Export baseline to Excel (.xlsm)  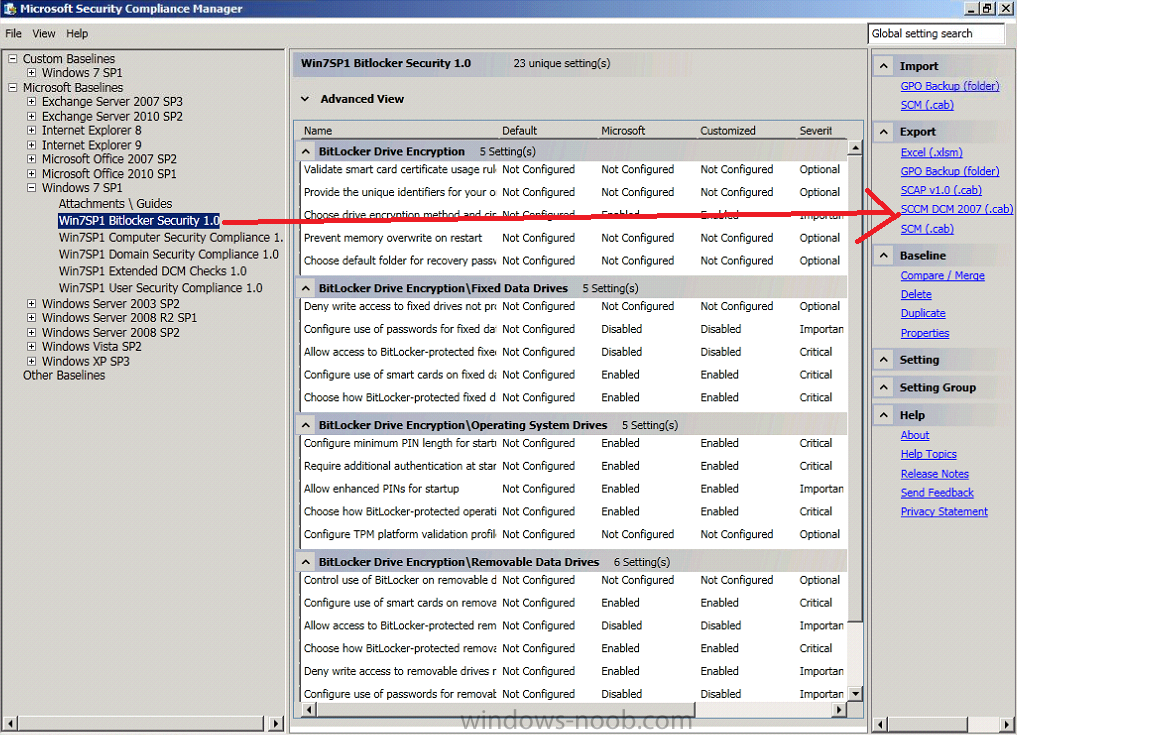pyautogui.click(x=932, y=152)
